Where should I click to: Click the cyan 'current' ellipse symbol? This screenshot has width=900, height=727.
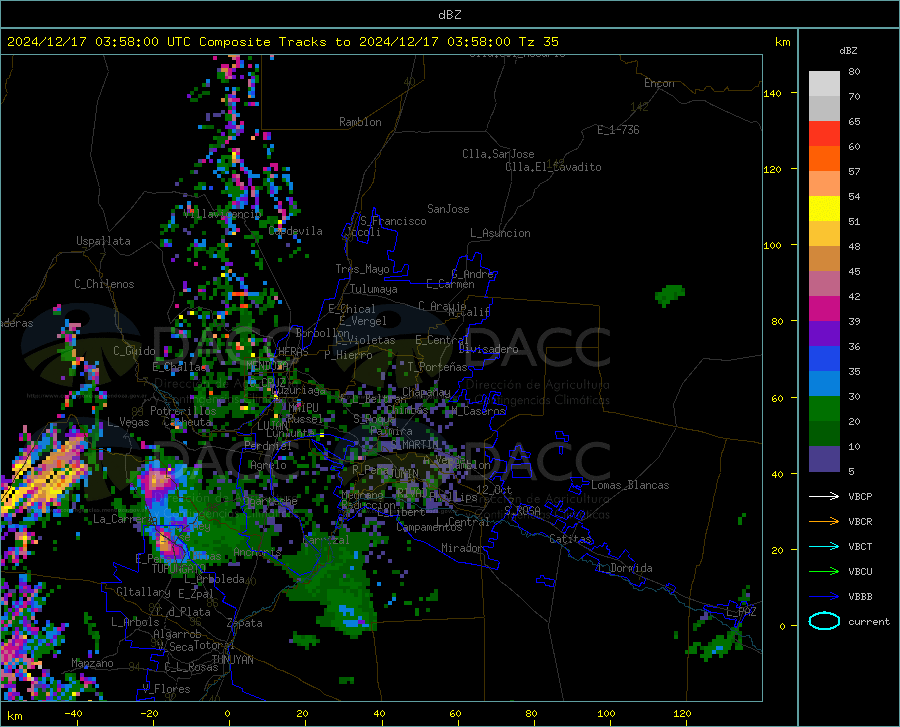click(x=824, y=621)
